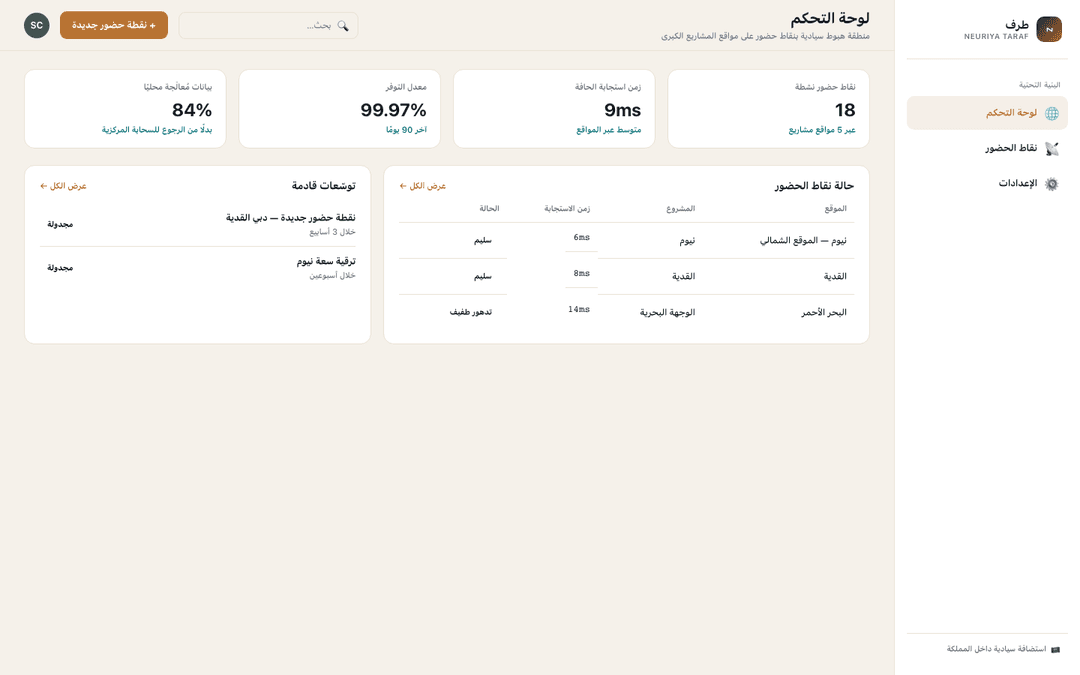Click the NEURIYA TARAF brand text
Viewport: 1080px width, 675px height.
(996, 37)
